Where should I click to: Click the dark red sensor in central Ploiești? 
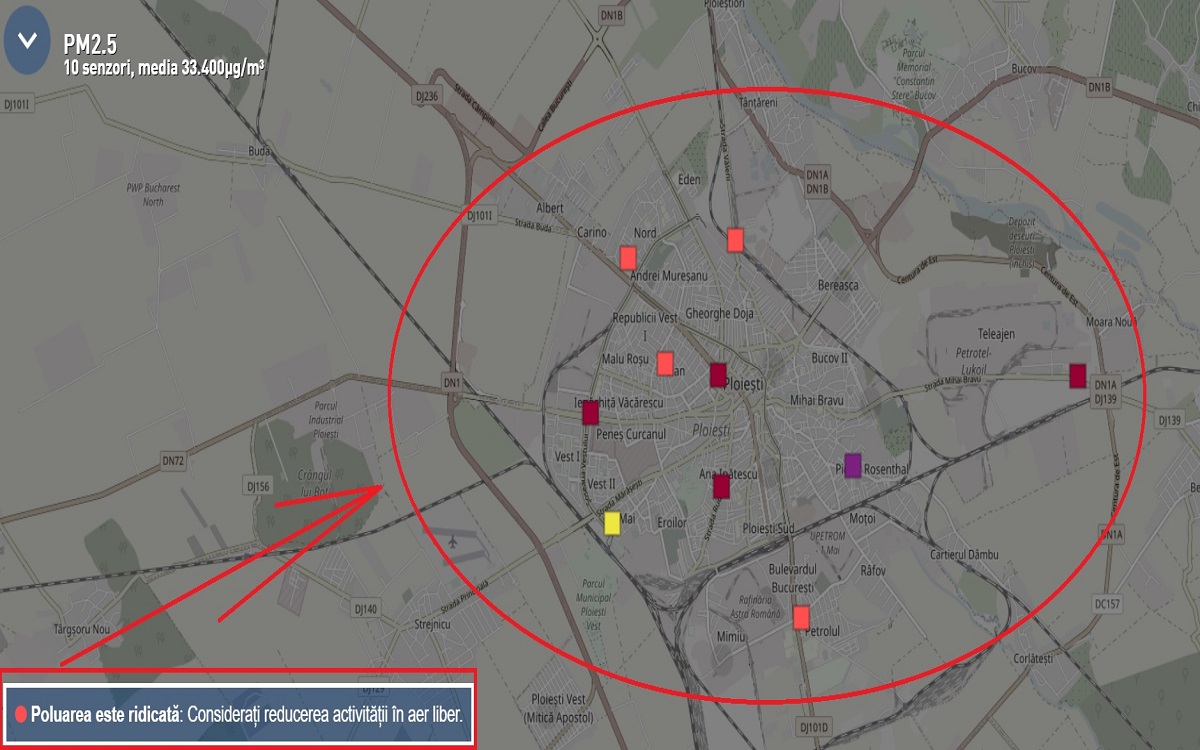coord(717,375)
